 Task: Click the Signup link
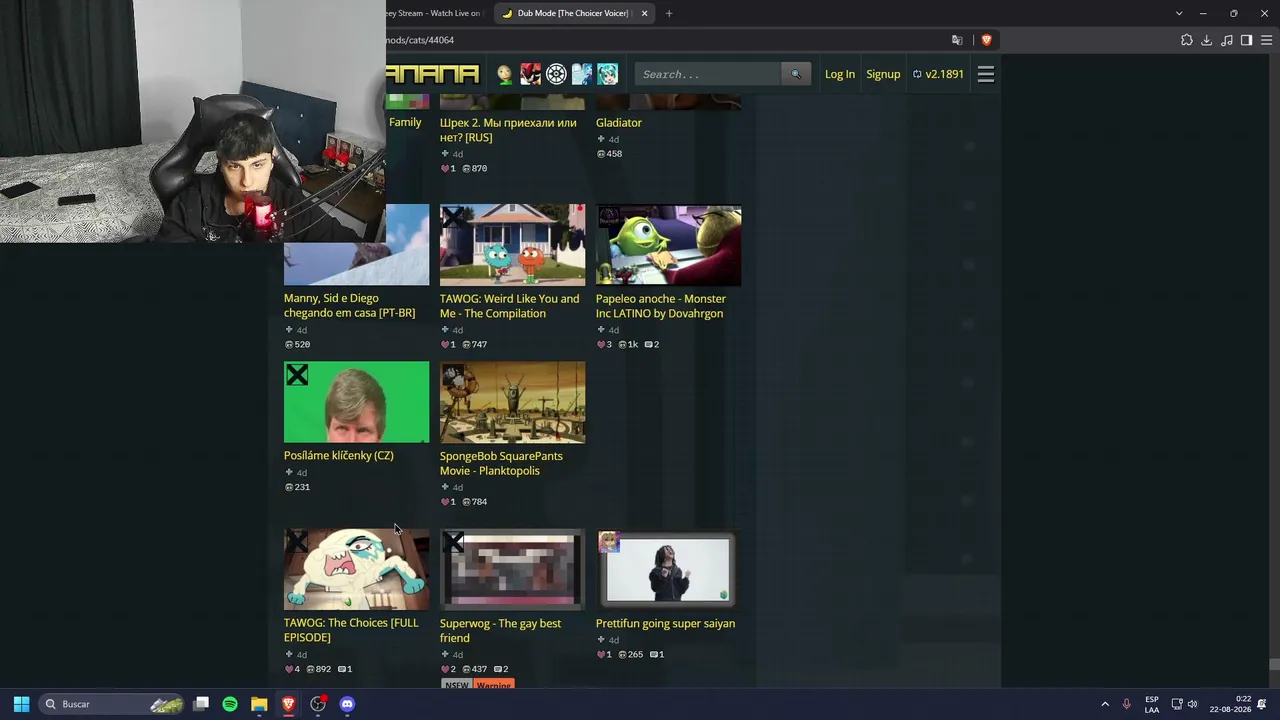pyautogui.click(x=883, y=74)
